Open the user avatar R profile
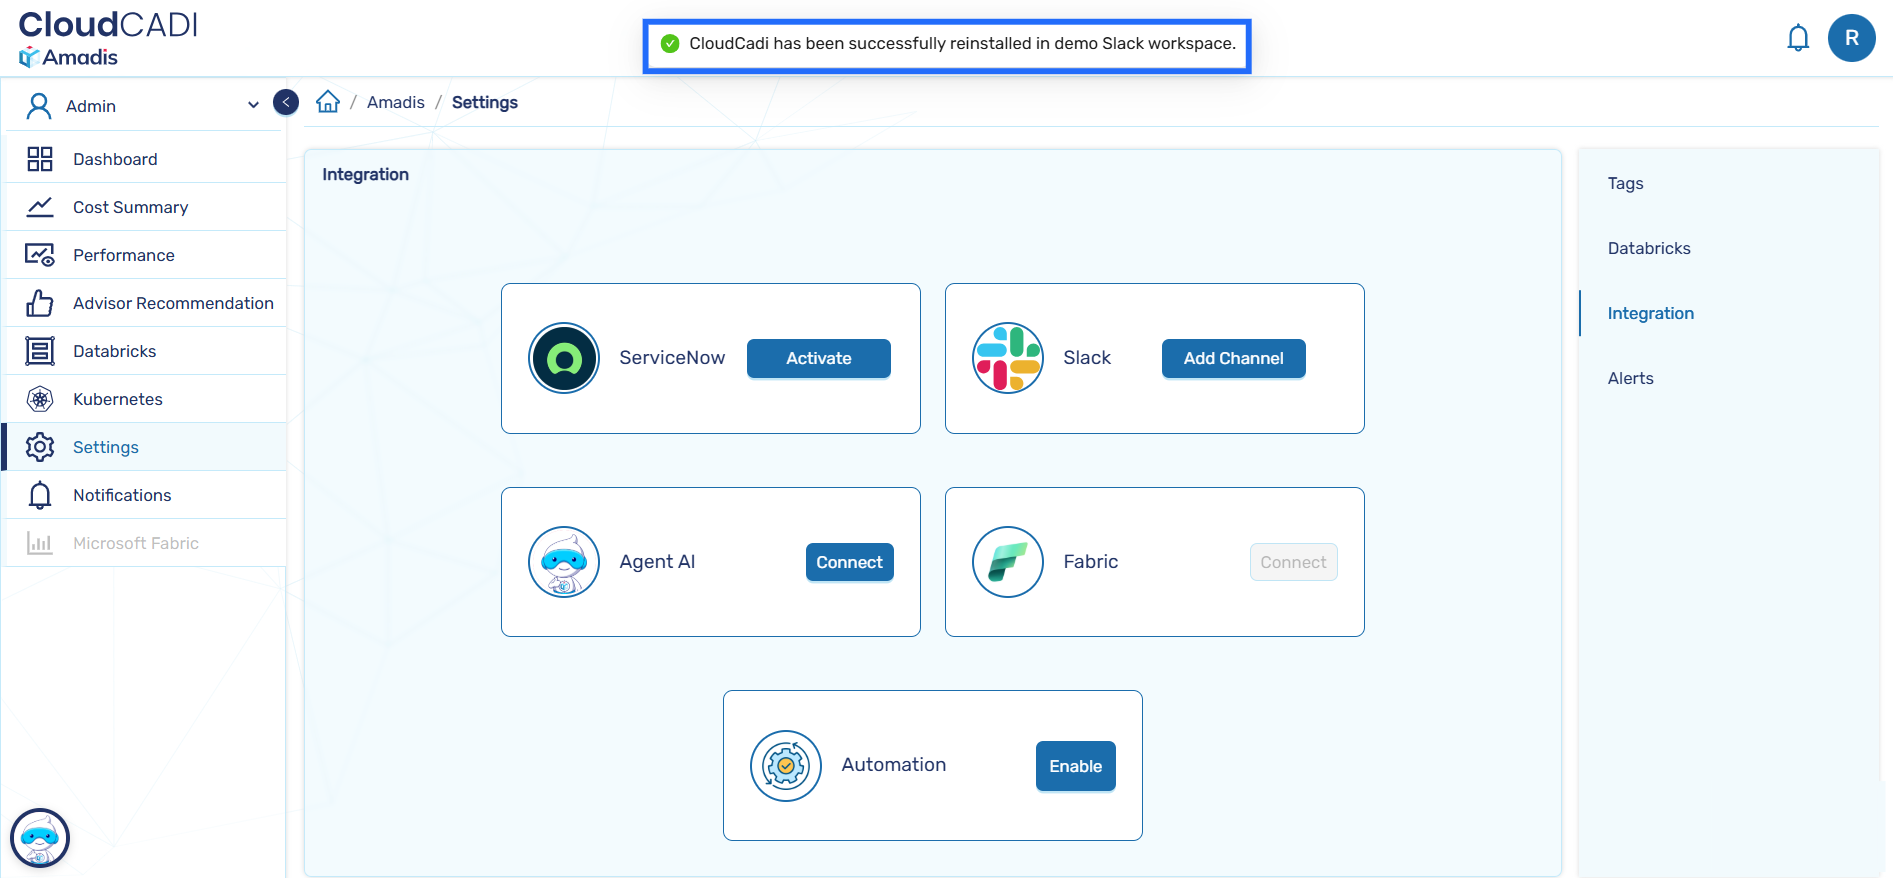The width and height of the screenshot is (1893, 878). pos(1851,38)
